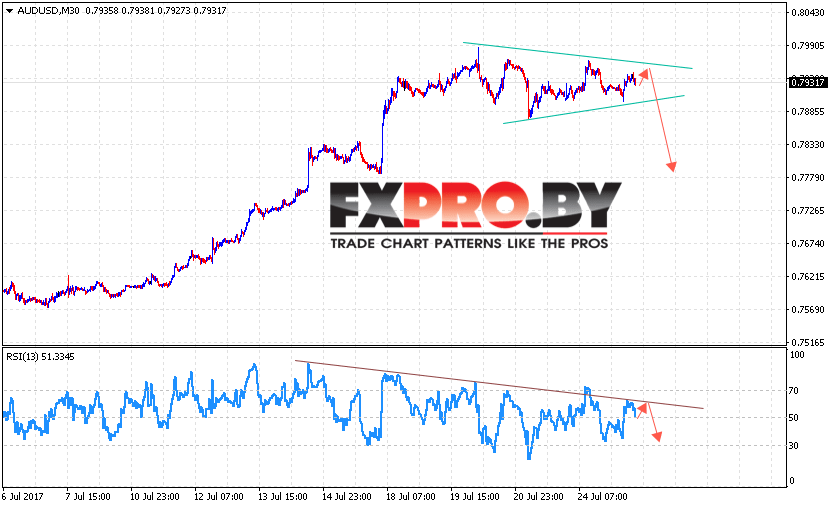Select the 0.79905 price axis label
This screenshot has width=829, height=508.
coord(808,45)
